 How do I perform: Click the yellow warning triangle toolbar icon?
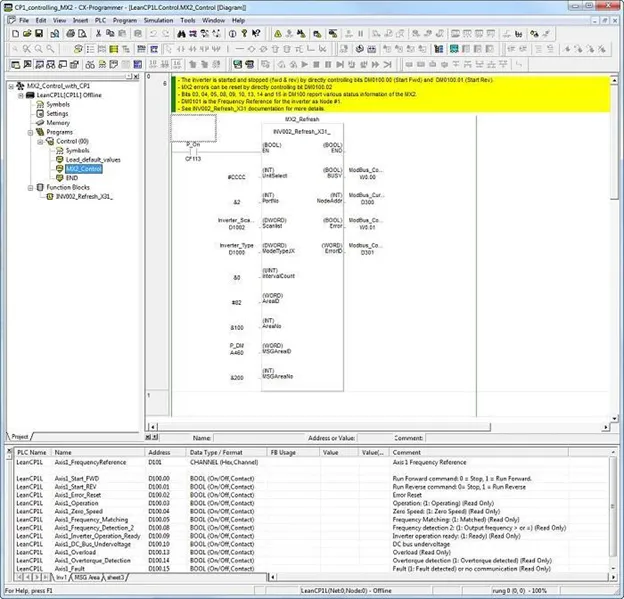(x=277, y=33)
